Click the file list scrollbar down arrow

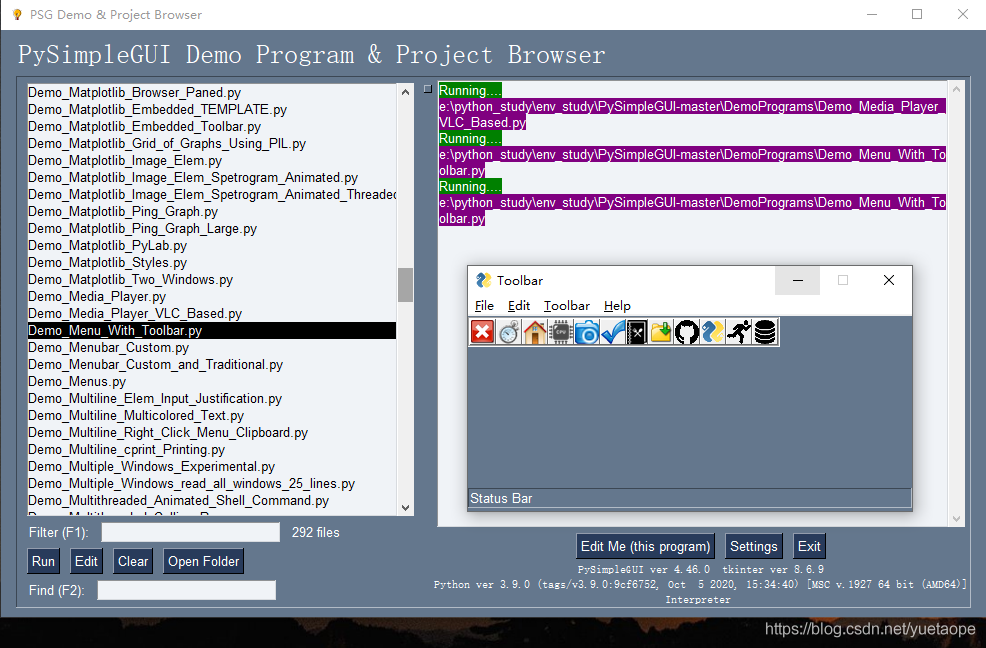click(x=406, y=507)
